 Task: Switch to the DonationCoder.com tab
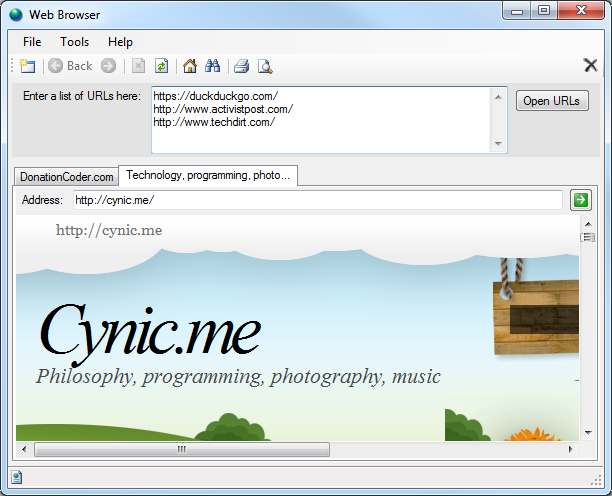click(x=66, y=177)
